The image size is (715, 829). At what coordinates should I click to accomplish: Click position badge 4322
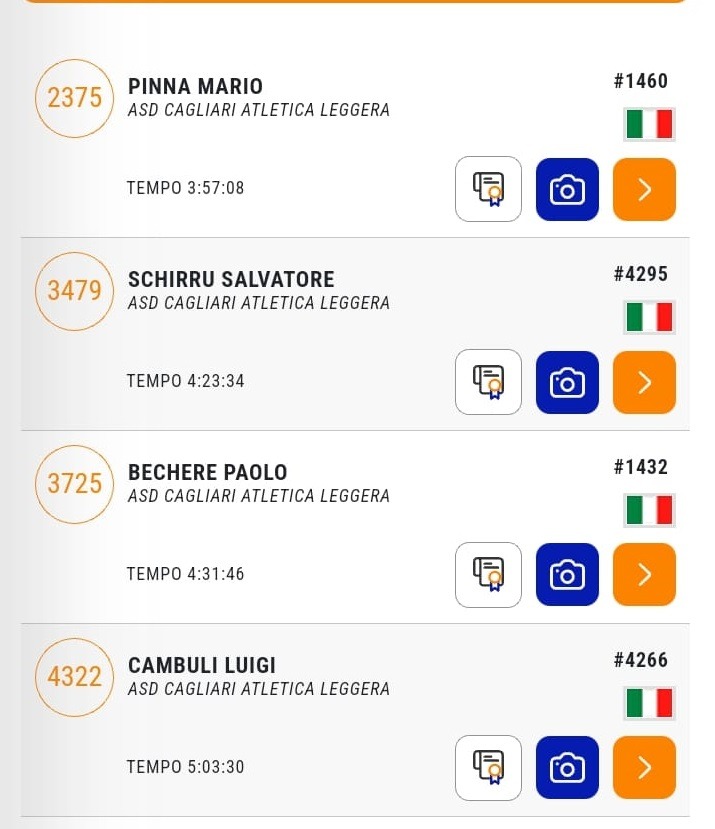pos(75,677)
